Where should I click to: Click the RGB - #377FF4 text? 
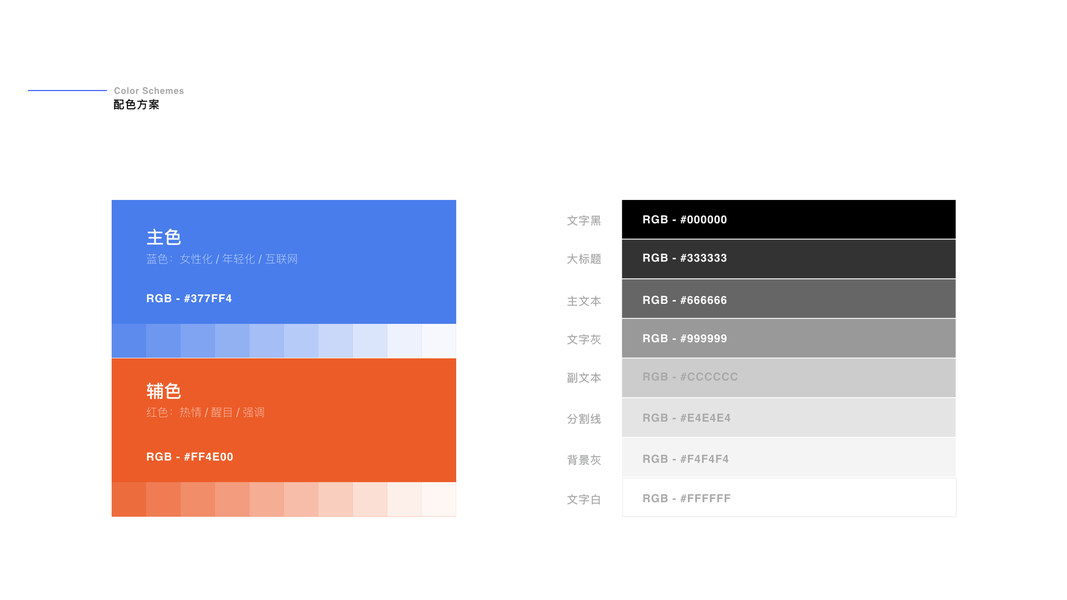tap(189, 299)
